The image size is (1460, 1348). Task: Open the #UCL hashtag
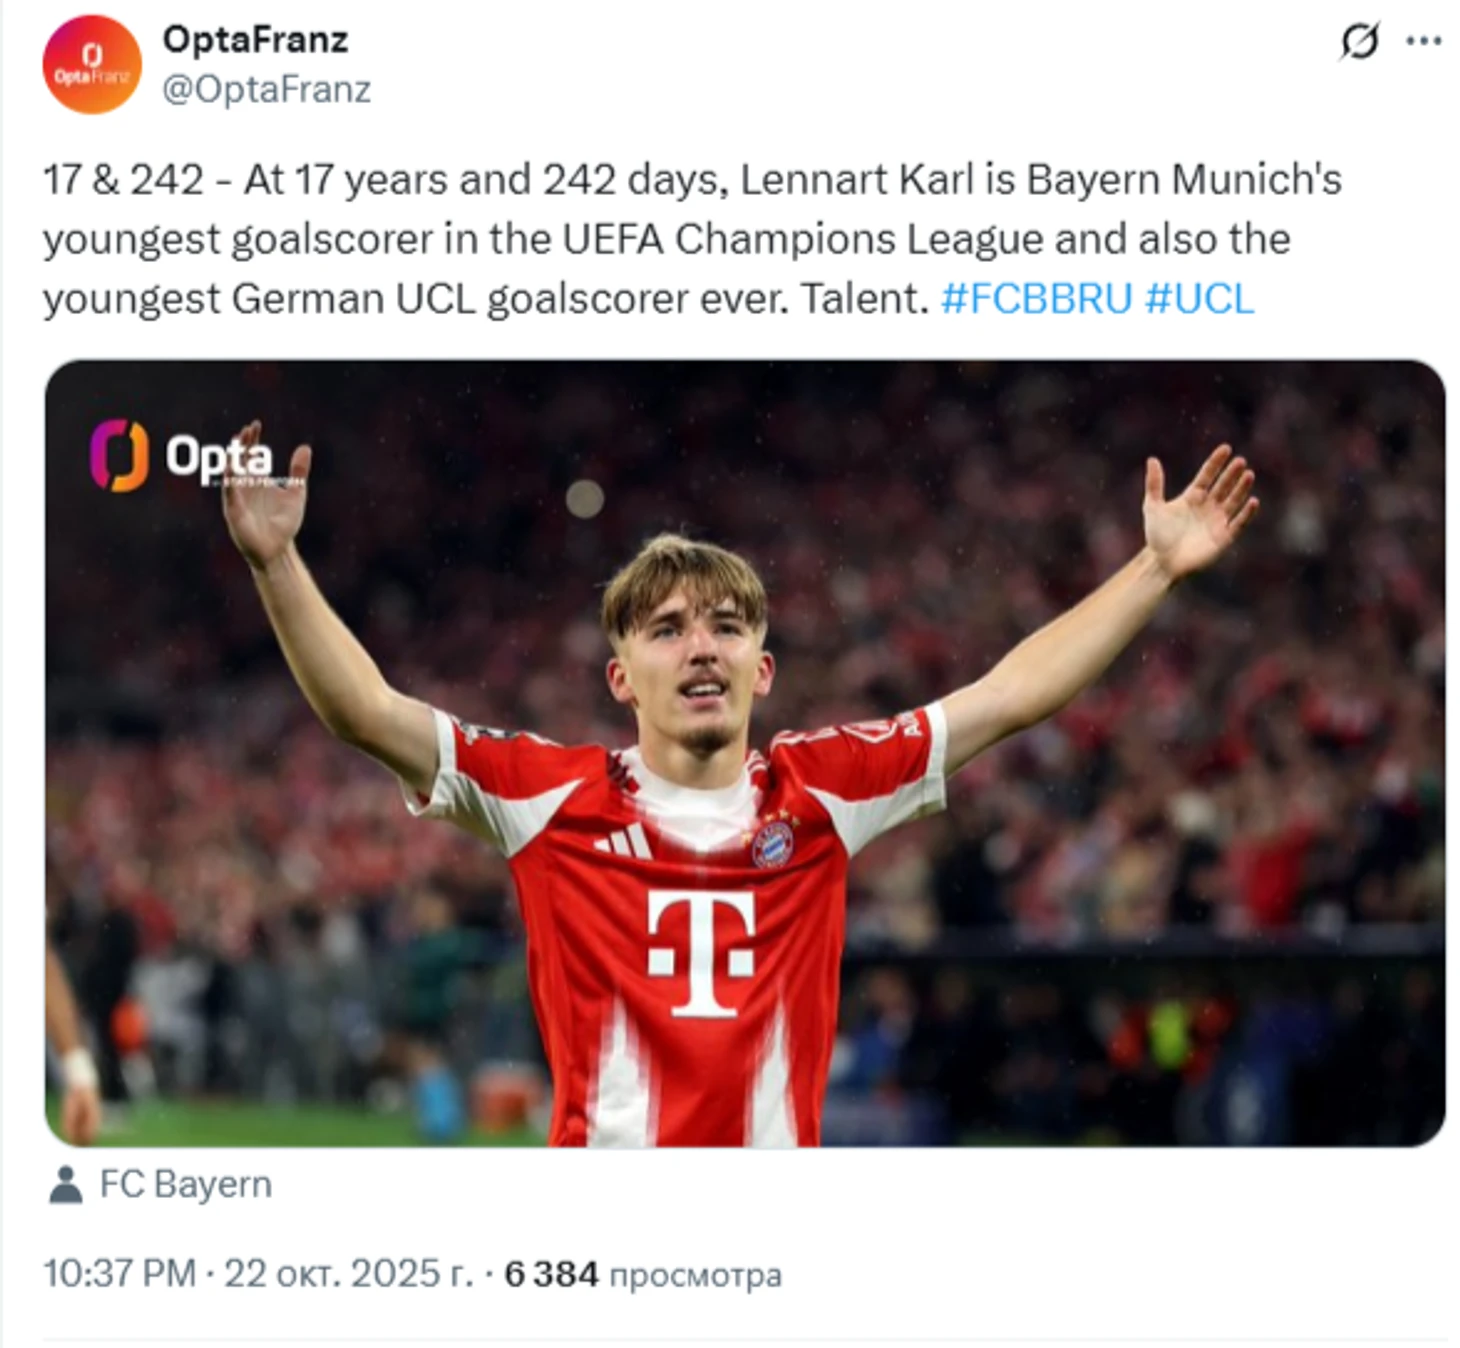coord(1199,299)
